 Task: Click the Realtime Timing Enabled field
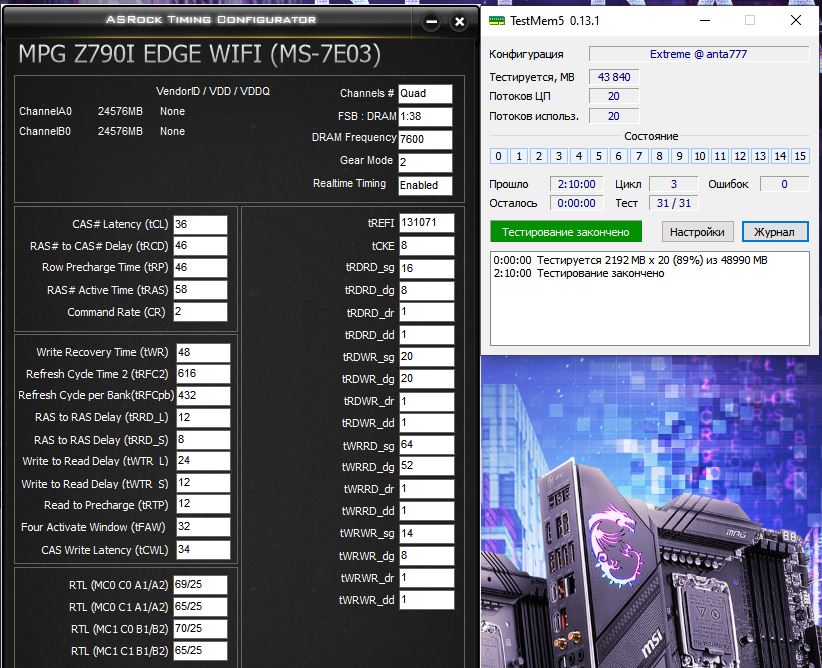pyautogui.click(x=425, y=186)
